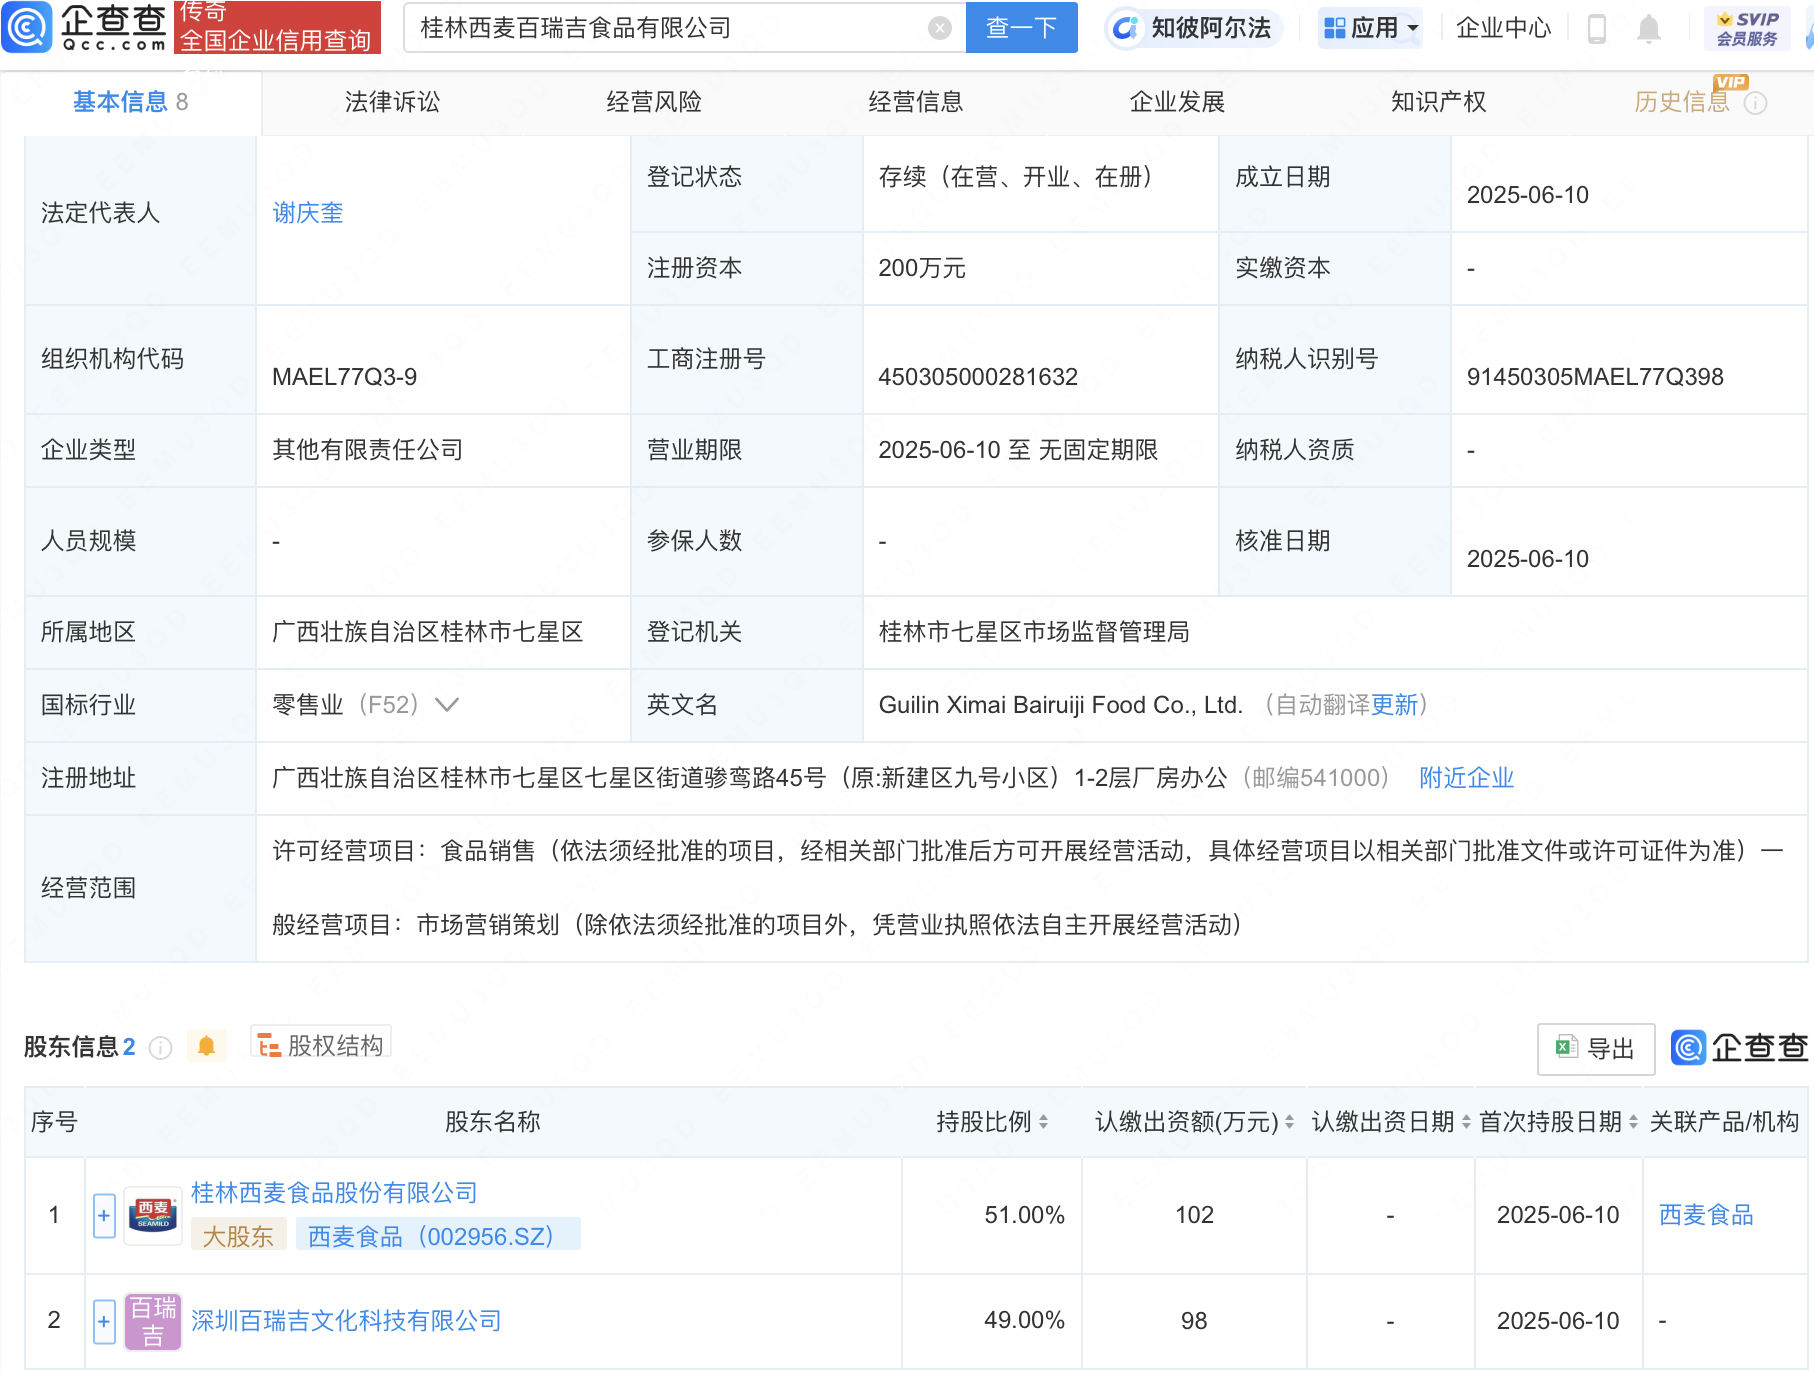Screen dimensions: 1814x1374
Task: Click the 知彼阿尔法 logo icon
Action: [1126, 28]
